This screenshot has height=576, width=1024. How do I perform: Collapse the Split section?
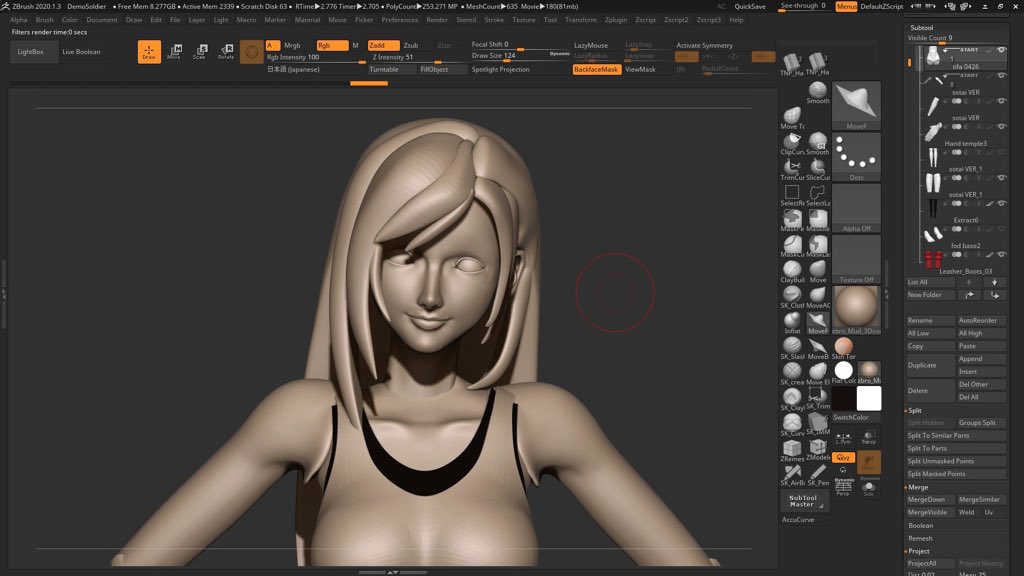[x=916, y=410]
